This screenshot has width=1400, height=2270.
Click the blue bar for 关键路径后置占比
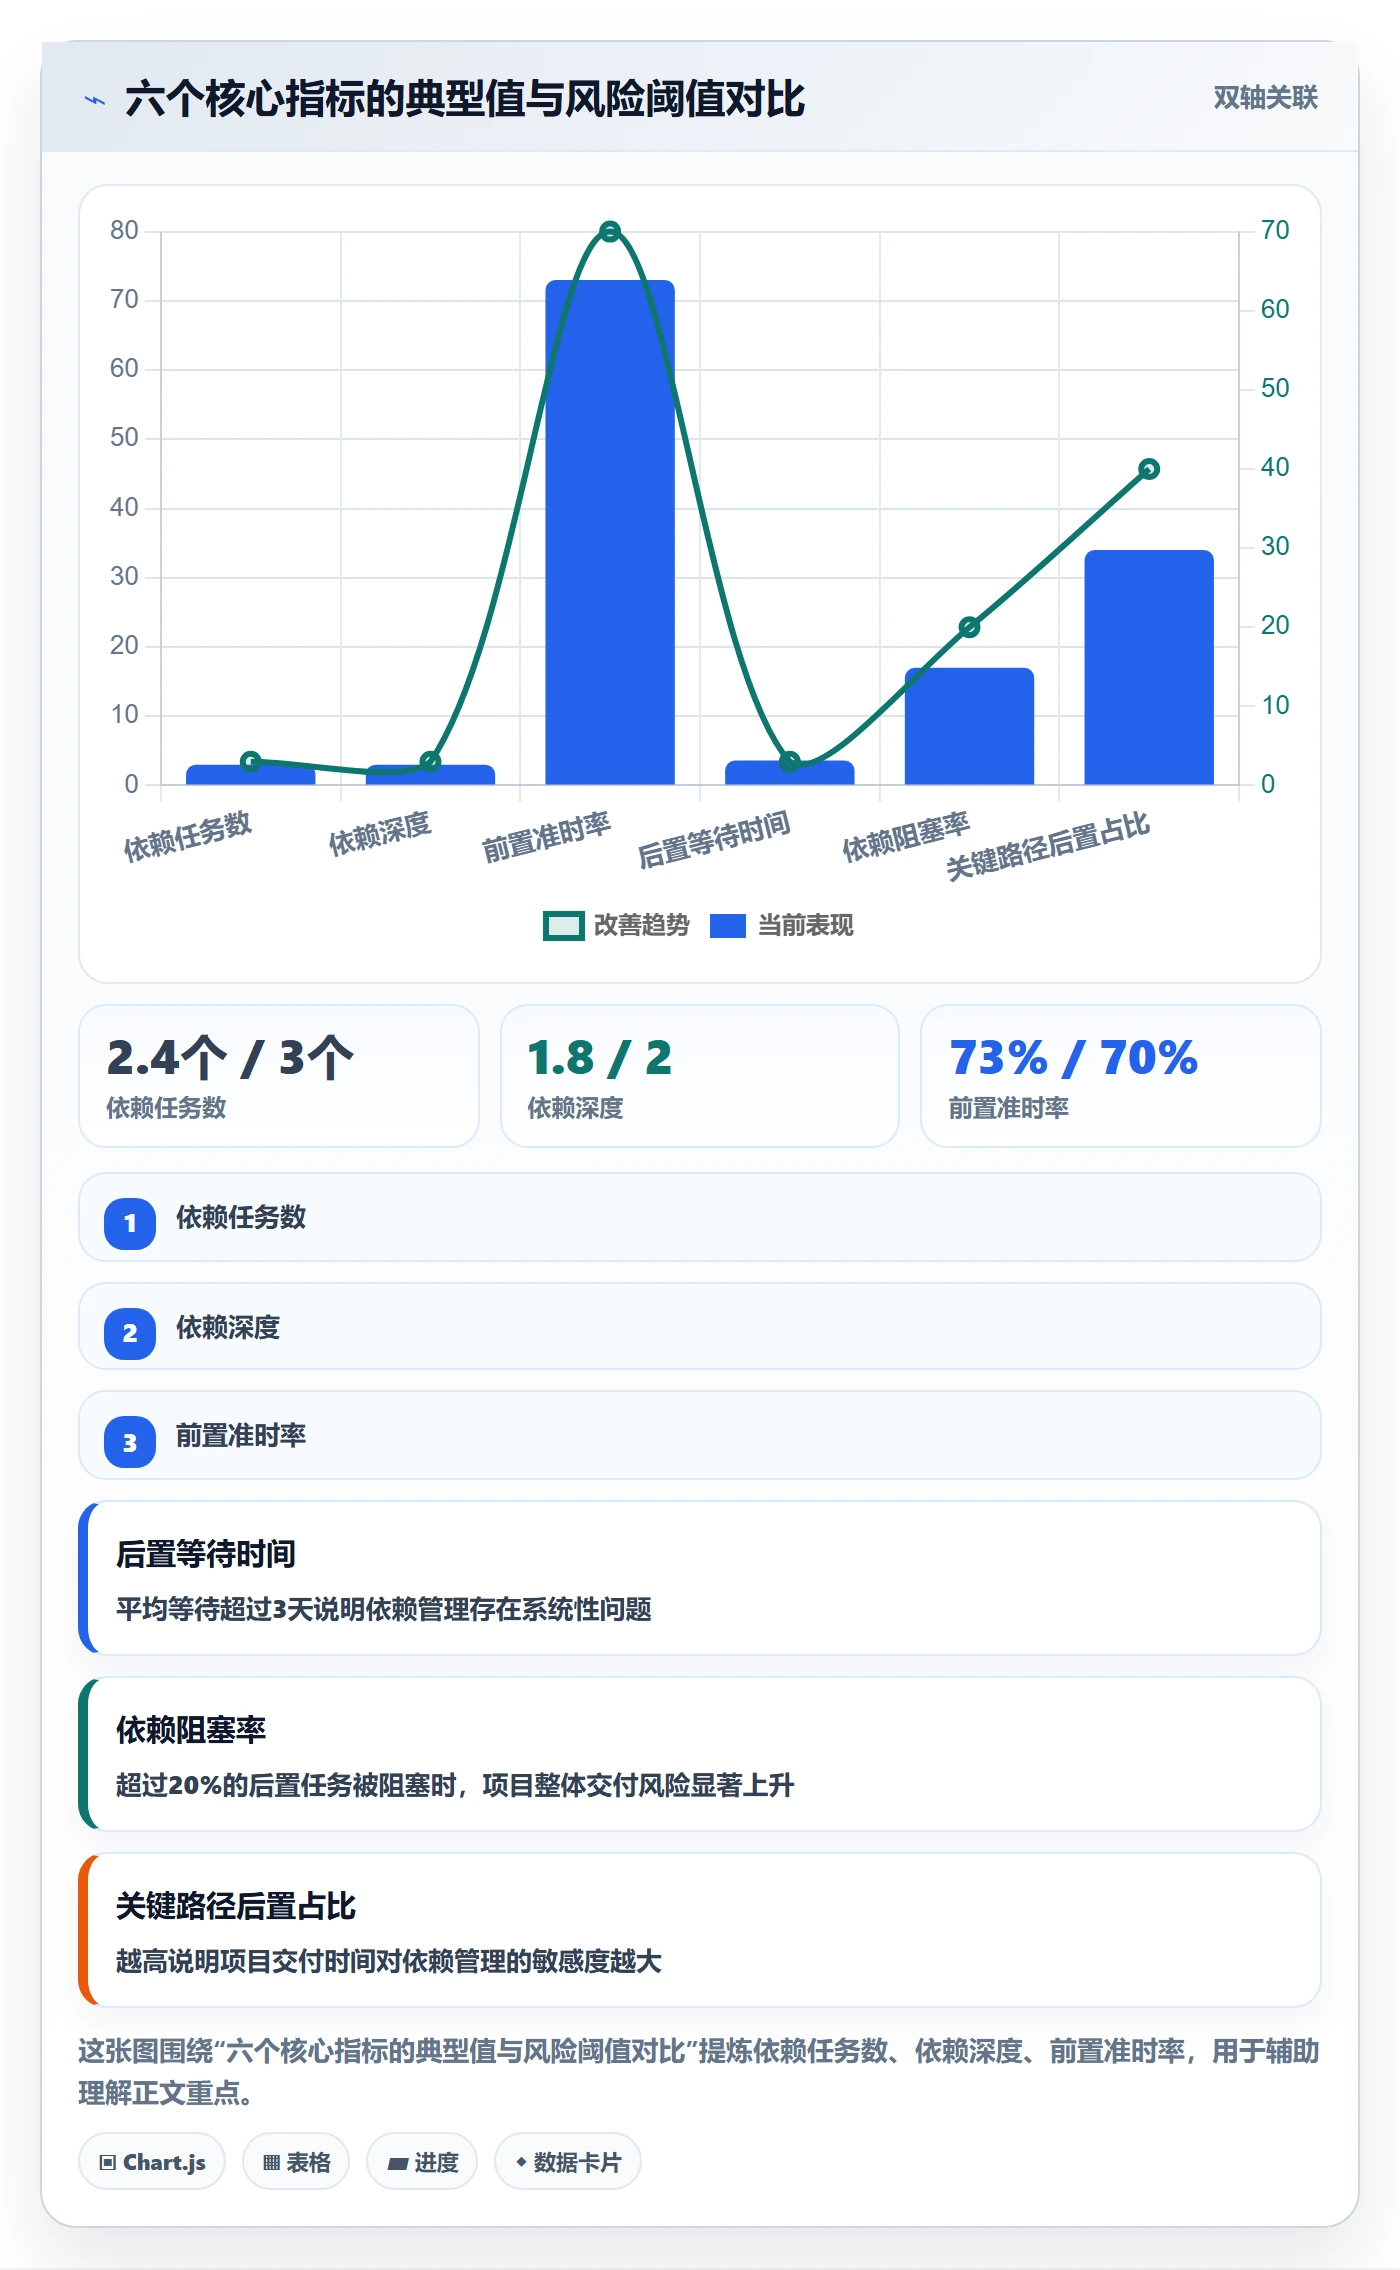coord(1149,667)
